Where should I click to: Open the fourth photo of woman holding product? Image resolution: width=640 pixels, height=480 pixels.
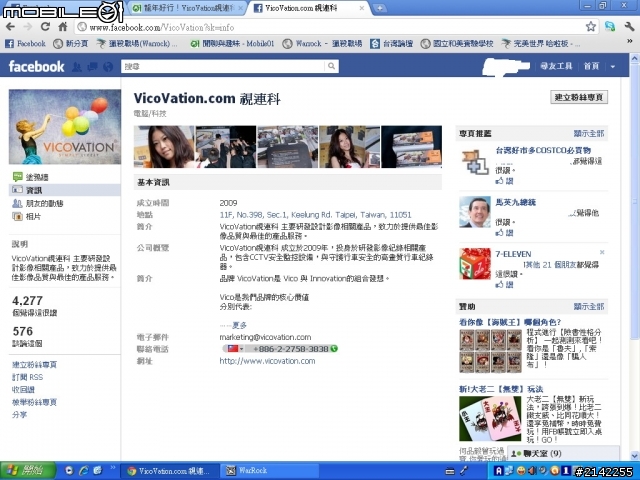pyautogui.click(x=349, y=147)
